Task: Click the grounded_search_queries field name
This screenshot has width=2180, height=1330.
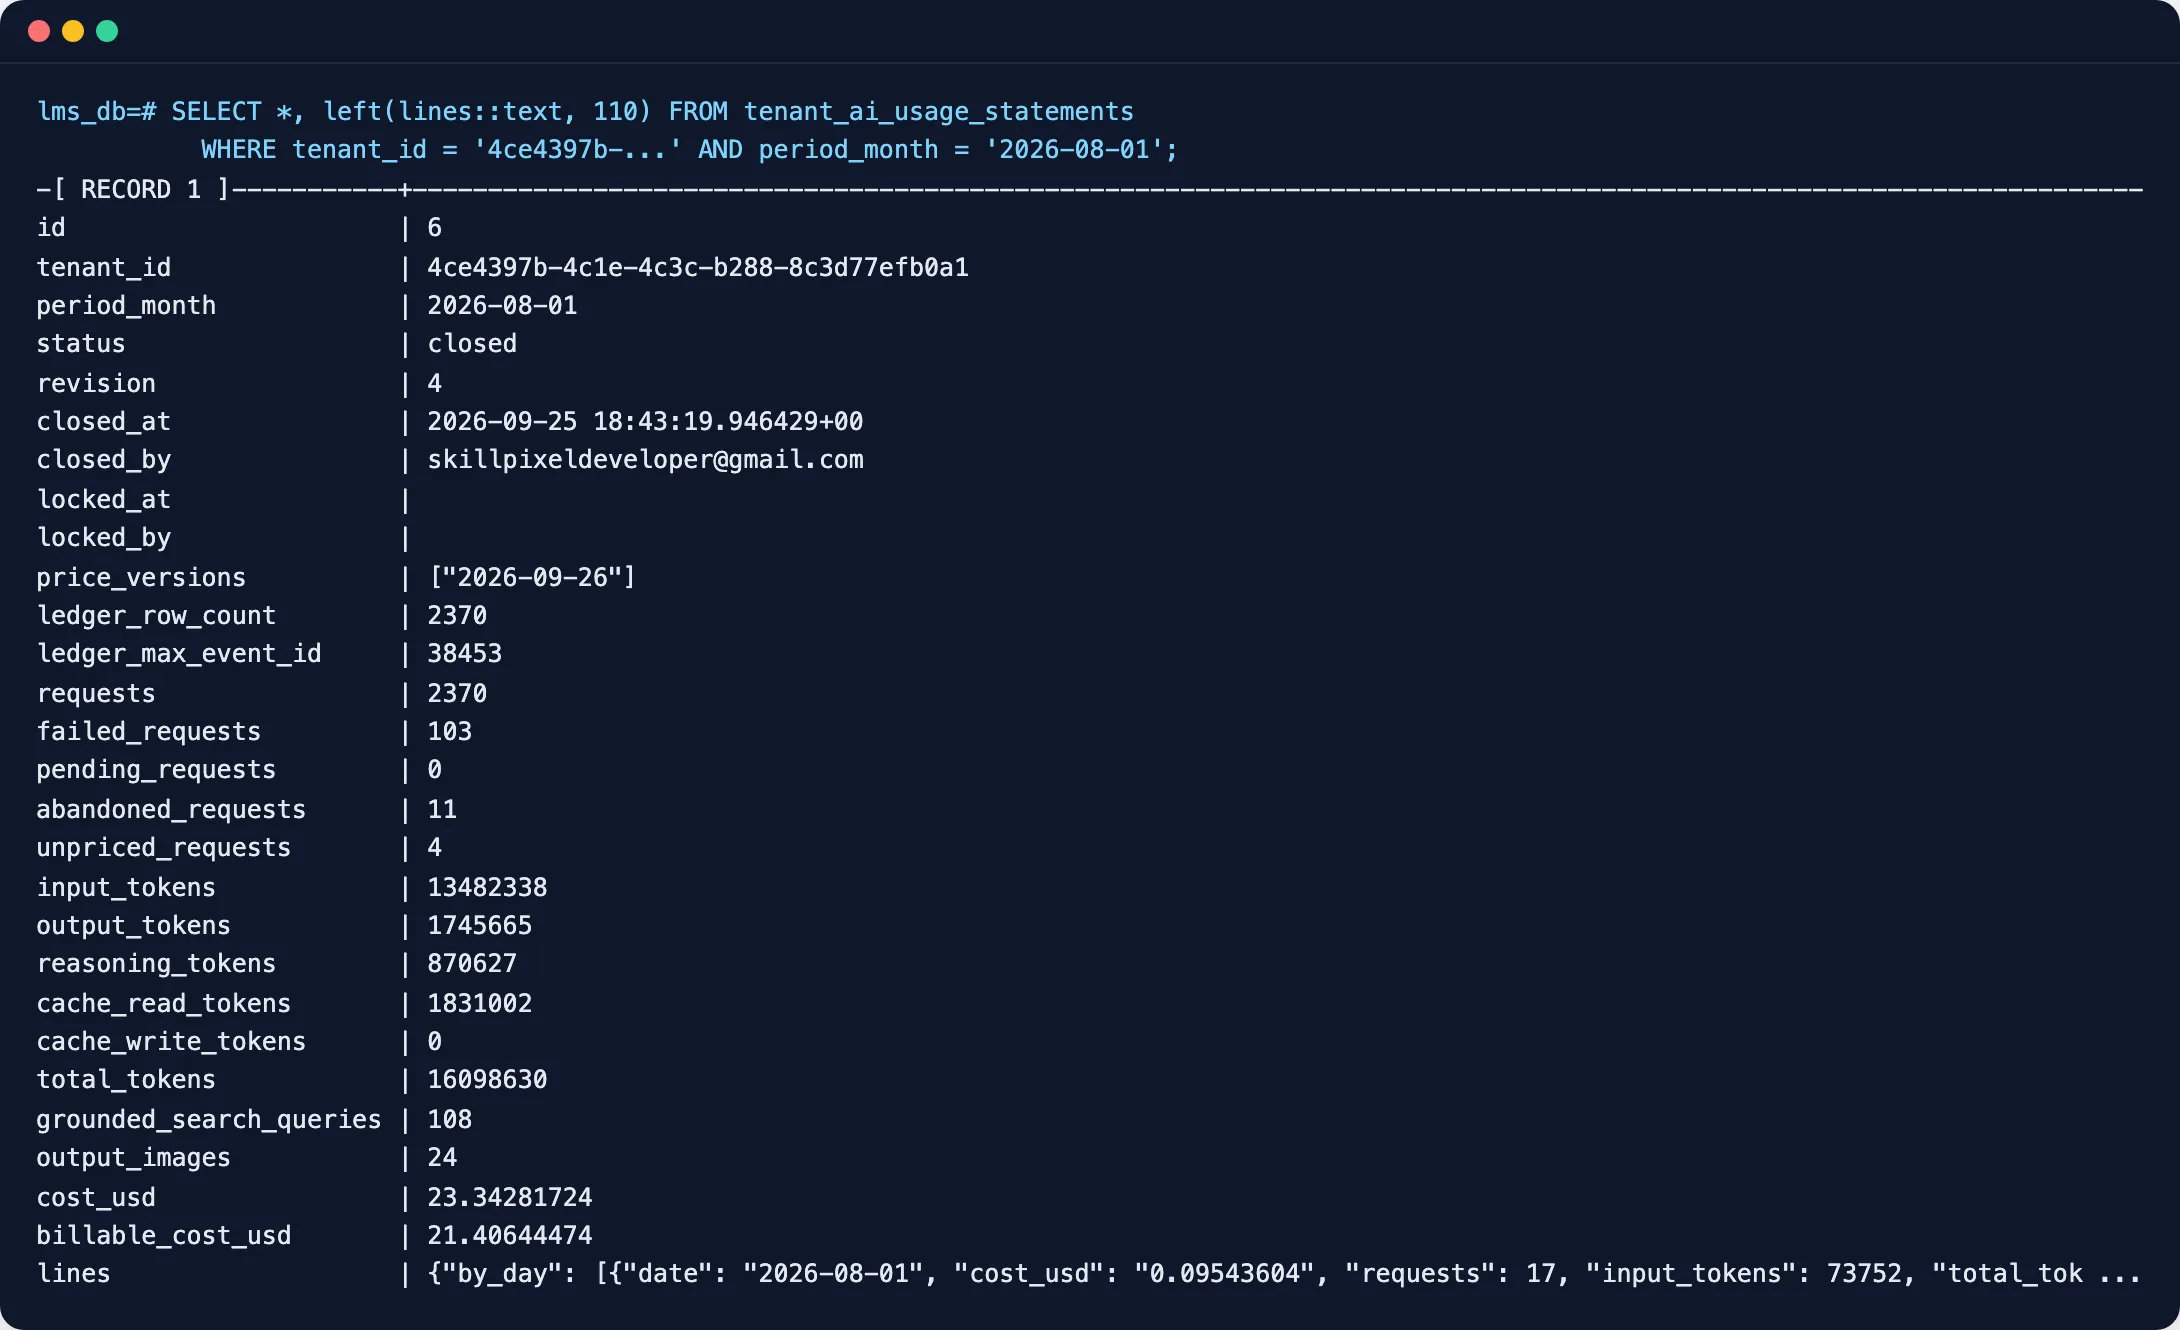Action: [x=209, y=1119]
